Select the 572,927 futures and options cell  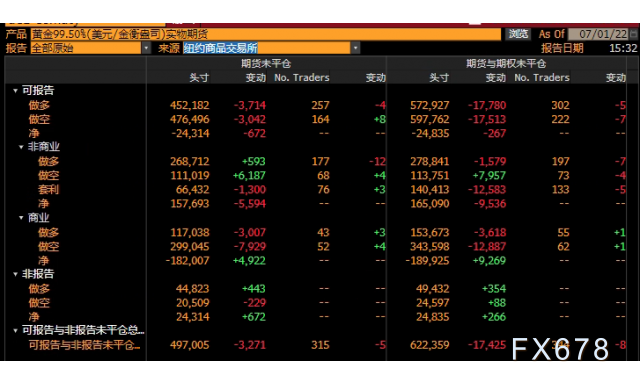point(429,105)
